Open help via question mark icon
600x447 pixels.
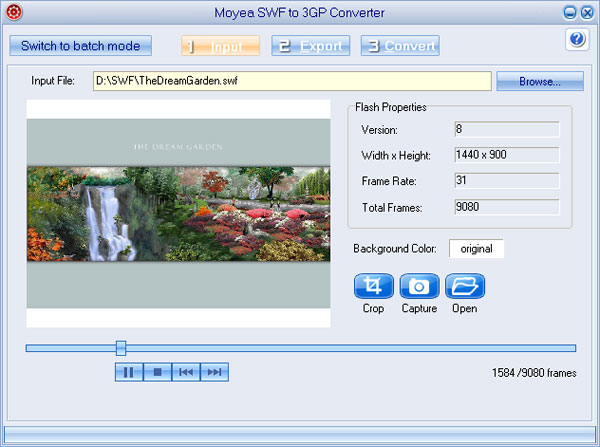tap(577, 39)
